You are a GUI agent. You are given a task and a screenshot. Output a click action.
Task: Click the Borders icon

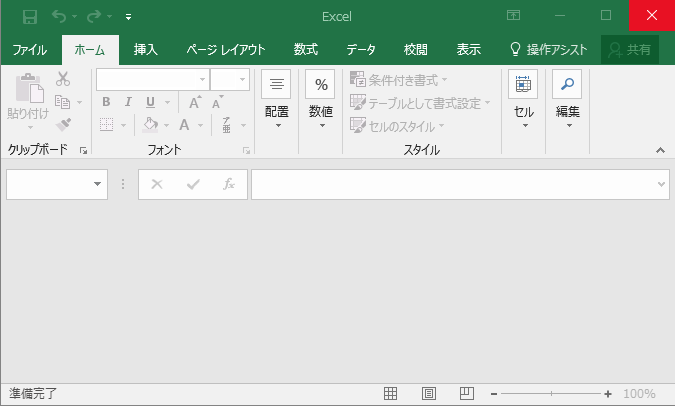coord(106,125)
